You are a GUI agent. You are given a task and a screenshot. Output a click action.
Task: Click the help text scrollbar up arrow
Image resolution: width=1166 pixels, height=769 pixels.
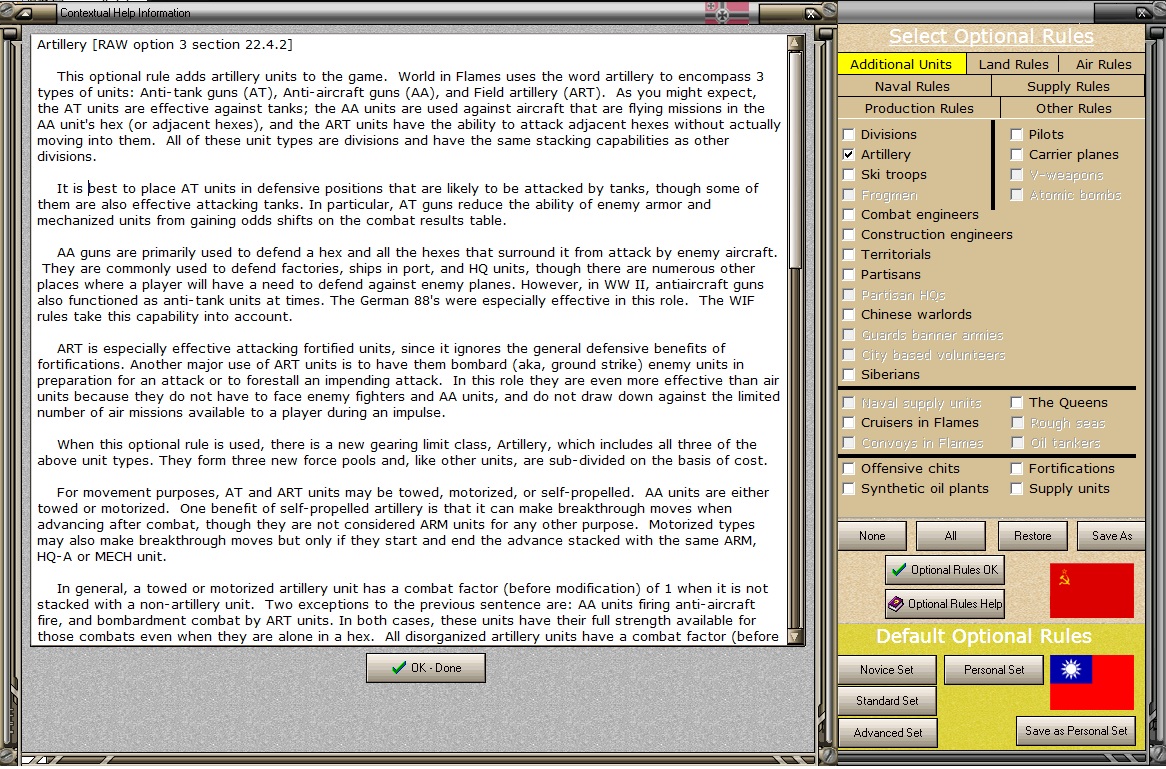coord(795,42)
